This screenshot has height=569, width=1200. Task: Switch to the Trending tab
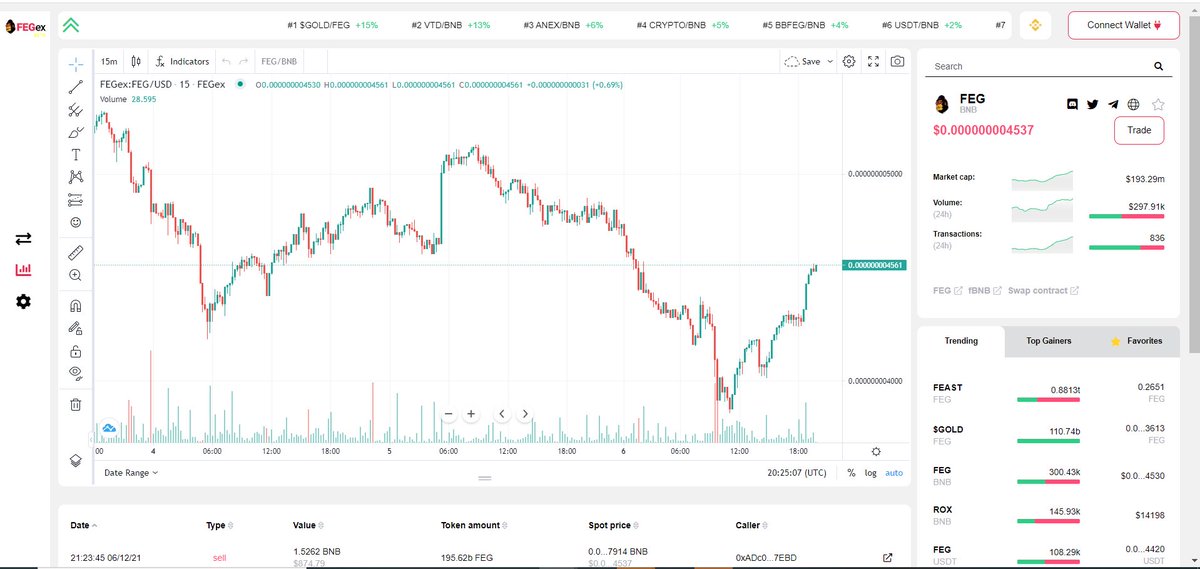pos(961,341)
